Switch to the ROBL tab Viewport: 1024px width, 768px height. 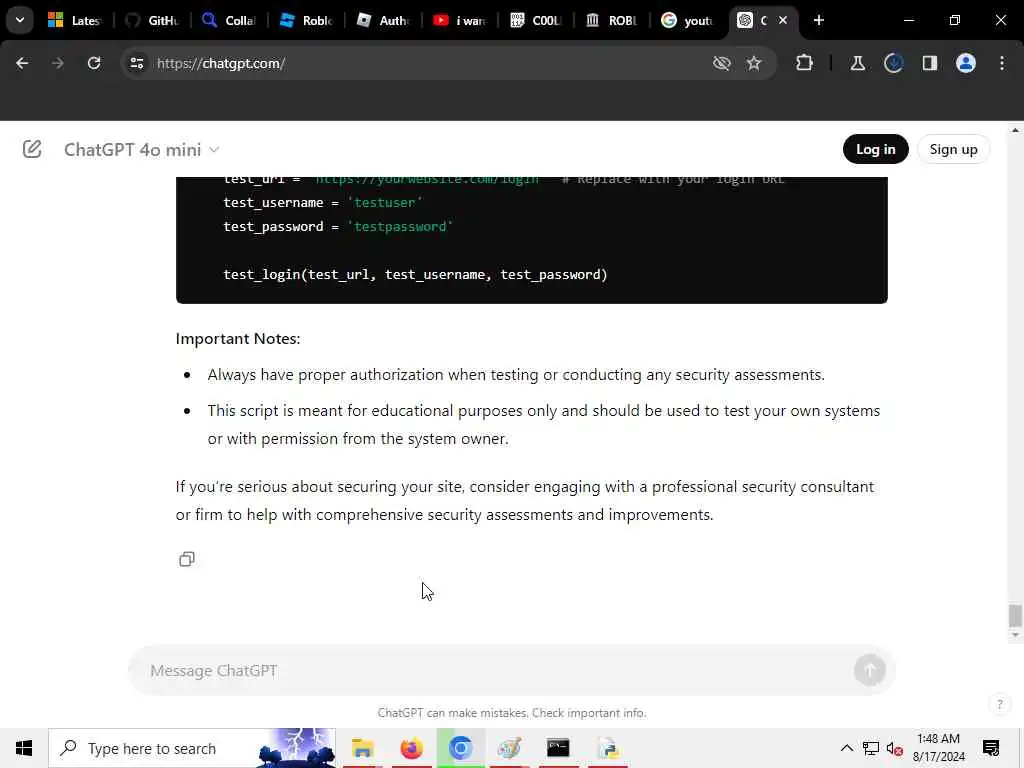[613, 20]
